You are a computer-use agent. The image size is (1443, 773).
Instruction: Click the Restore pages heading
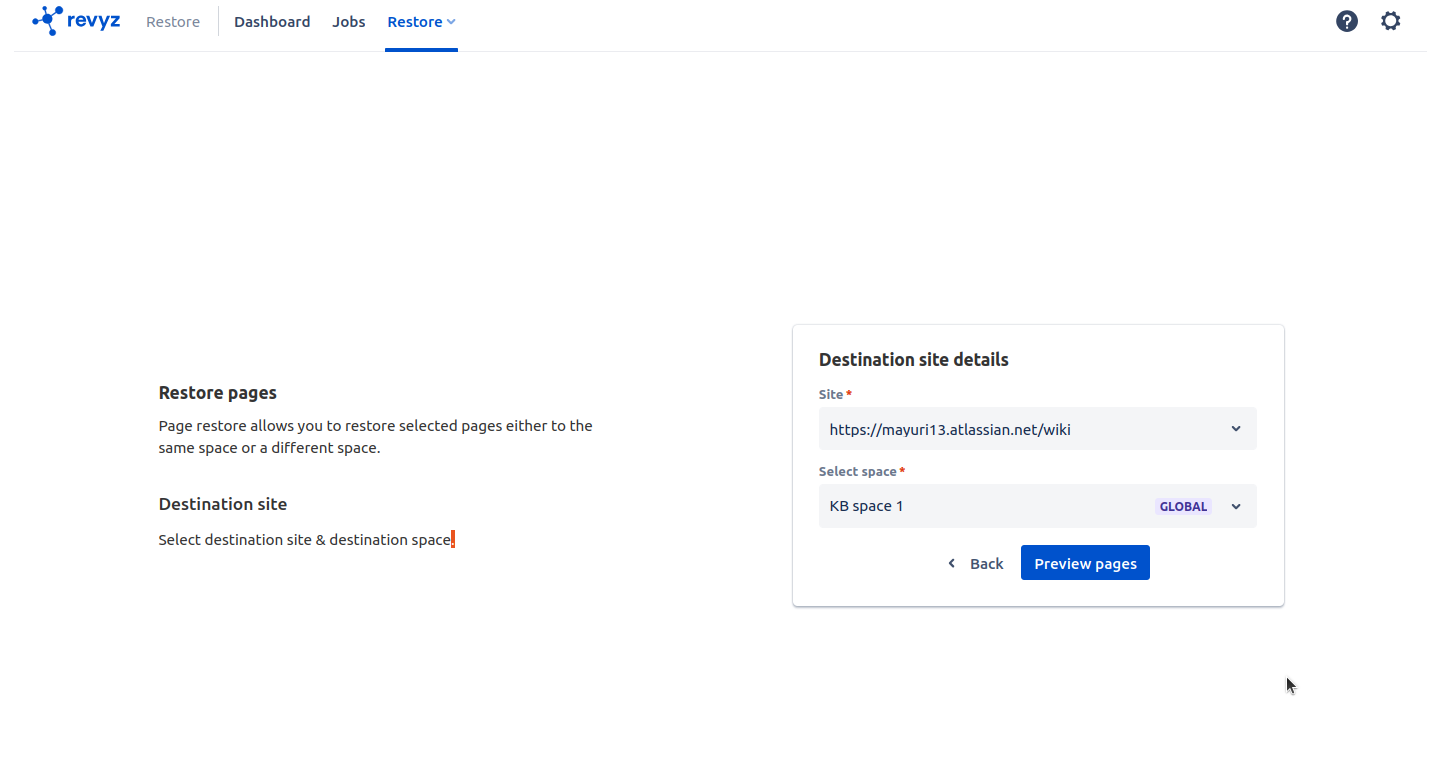[217, 393]
